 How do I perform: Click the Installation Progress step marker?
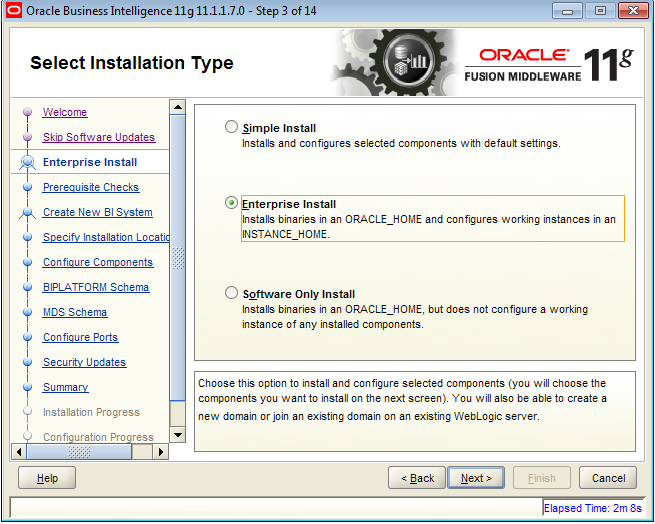[28, 412]
